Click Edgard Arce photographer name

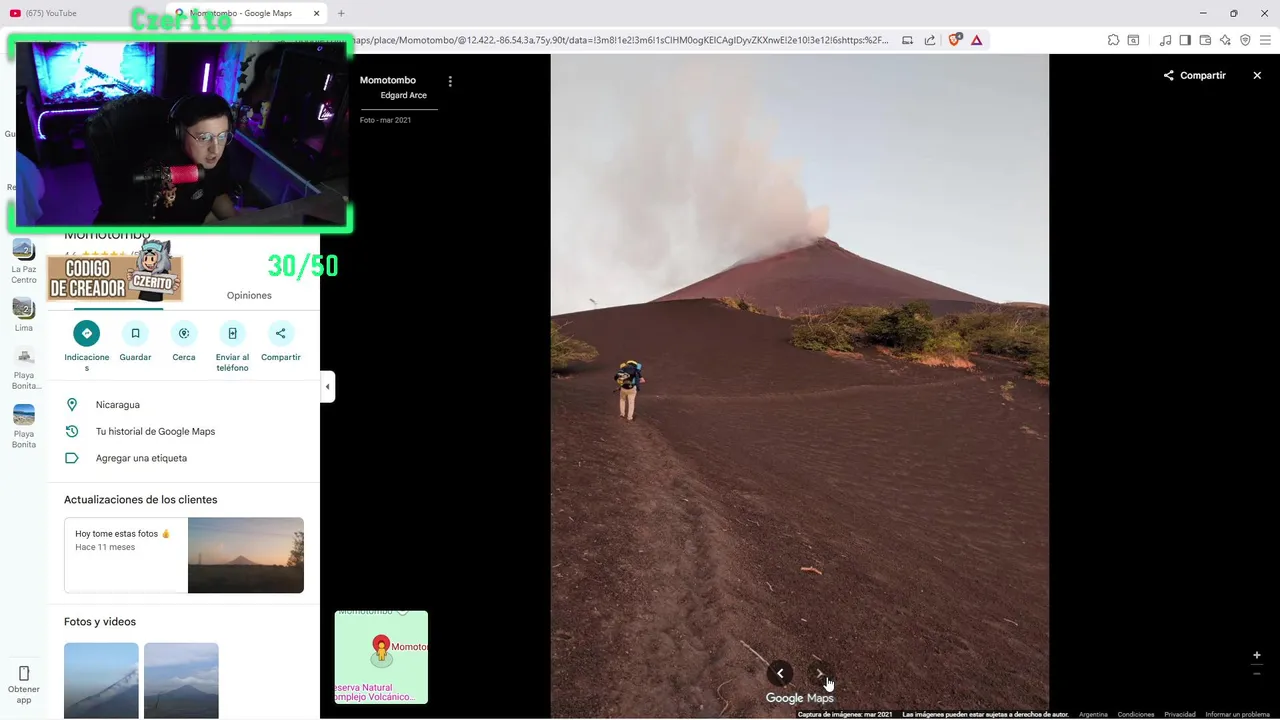[x=403, y=95]
